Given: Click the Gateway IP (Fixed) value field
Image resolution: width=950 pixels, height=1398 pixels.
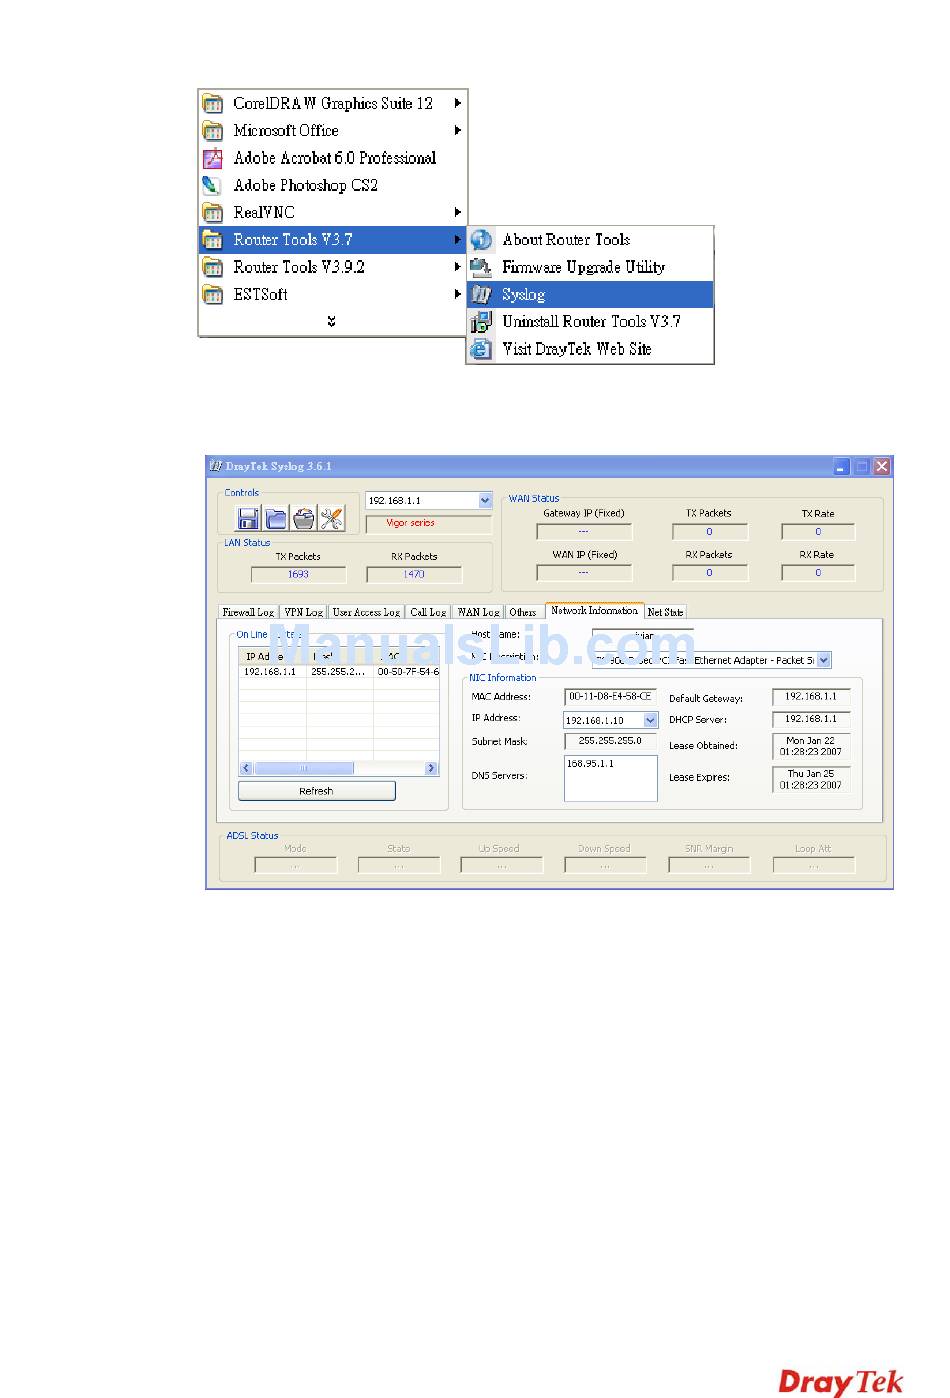Looking at the screenshot, I should (x=584, y=532).
